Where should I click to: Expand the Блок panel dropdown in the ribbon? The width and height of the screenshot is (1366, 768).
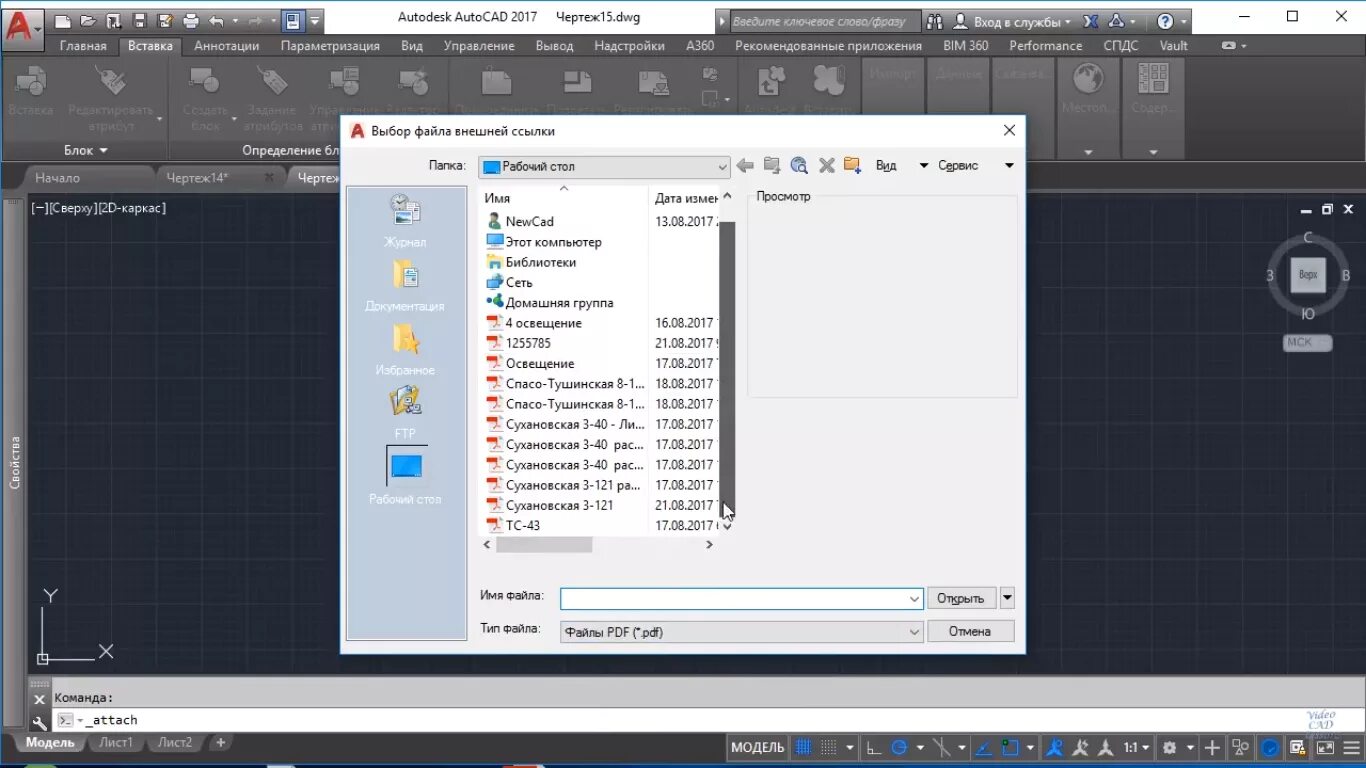pos(86,150)
